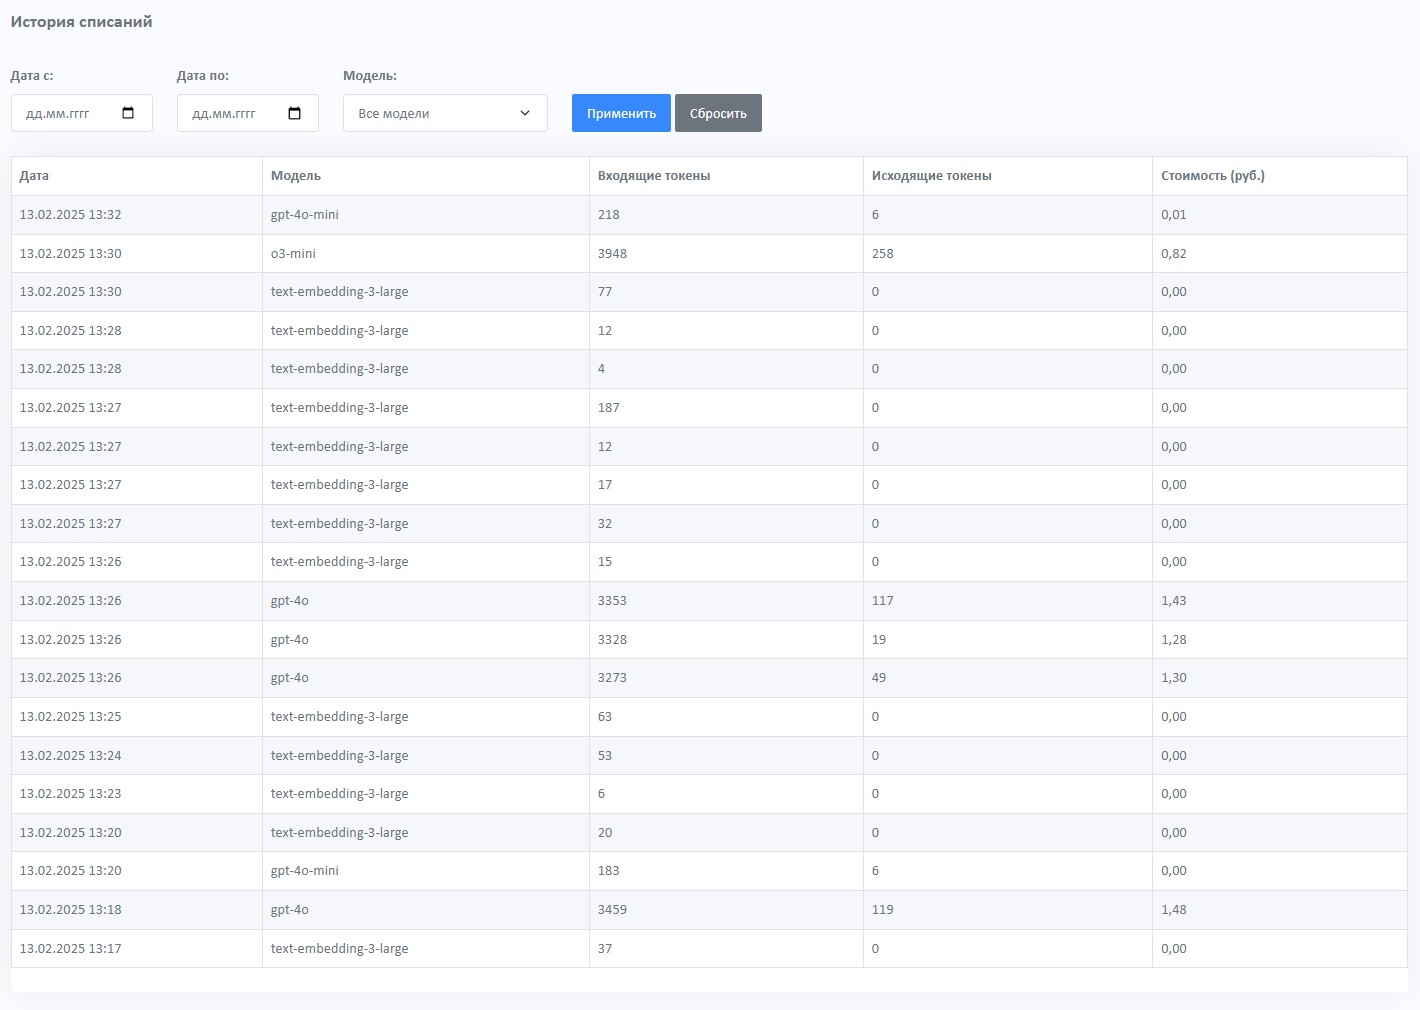Click incoming tokens value '218'

[x=609, y=215]
